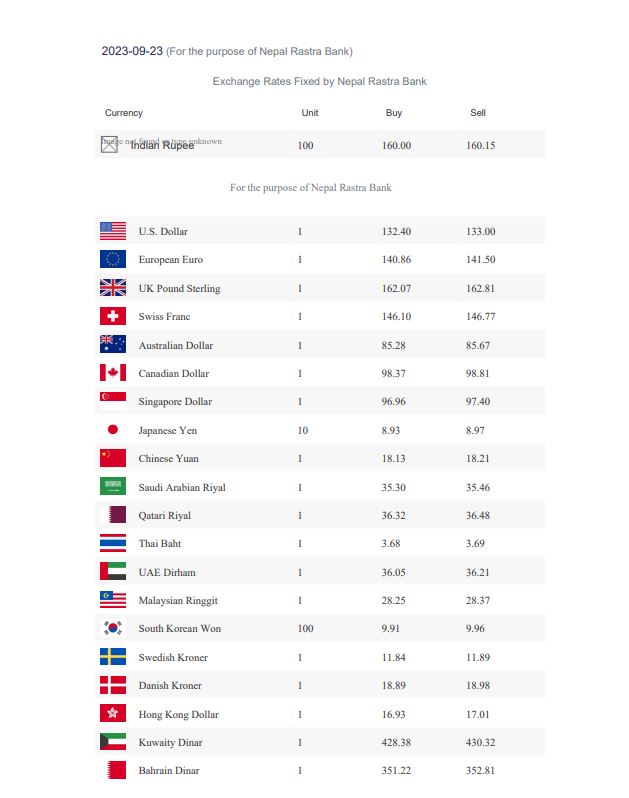The height and width of the screenshot is (798, 629).
Task: Click the European Union flag icon
Action: pyautogui.click(x=112, y=259)
